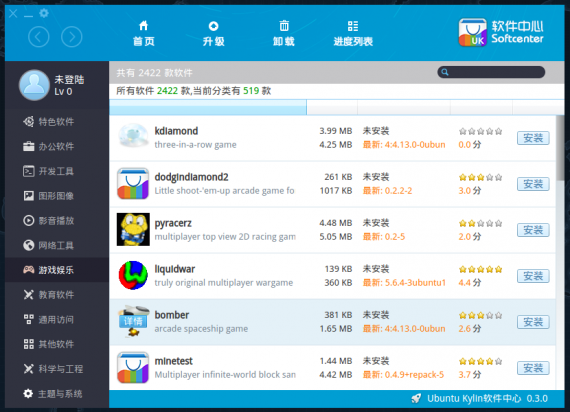Install kdiamond with 安装 button

(x=533, y=138)
